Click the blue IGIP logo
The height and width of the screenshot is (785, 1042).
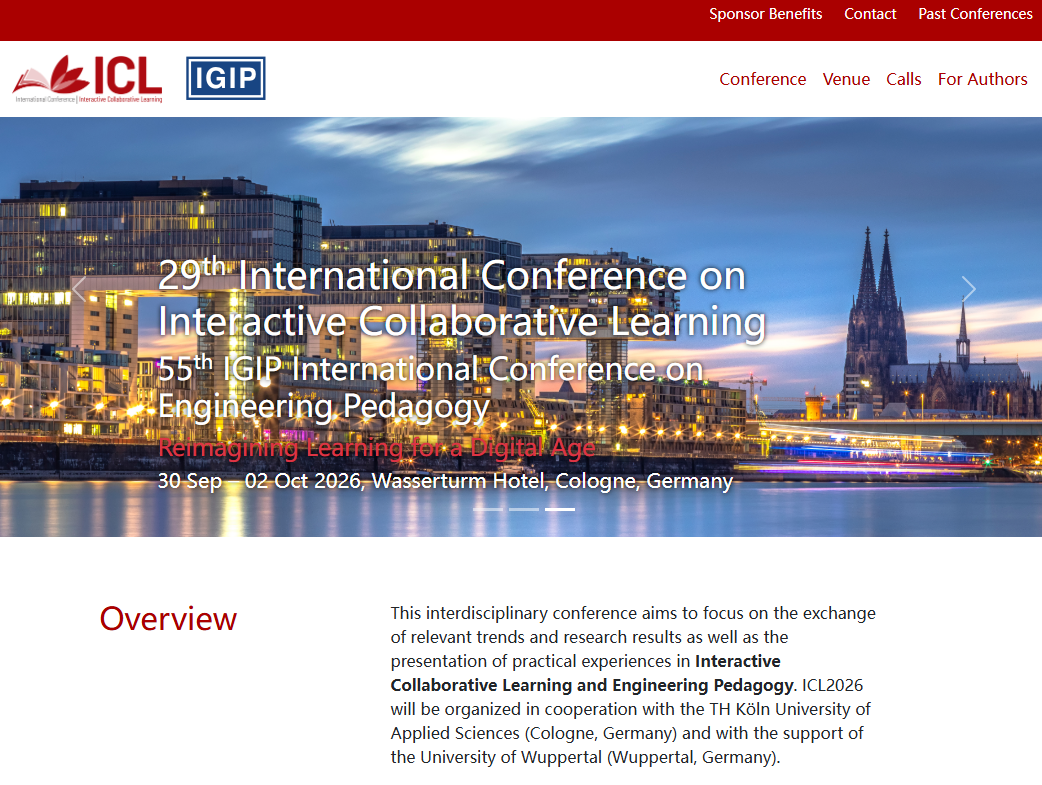tap(226, 79)
